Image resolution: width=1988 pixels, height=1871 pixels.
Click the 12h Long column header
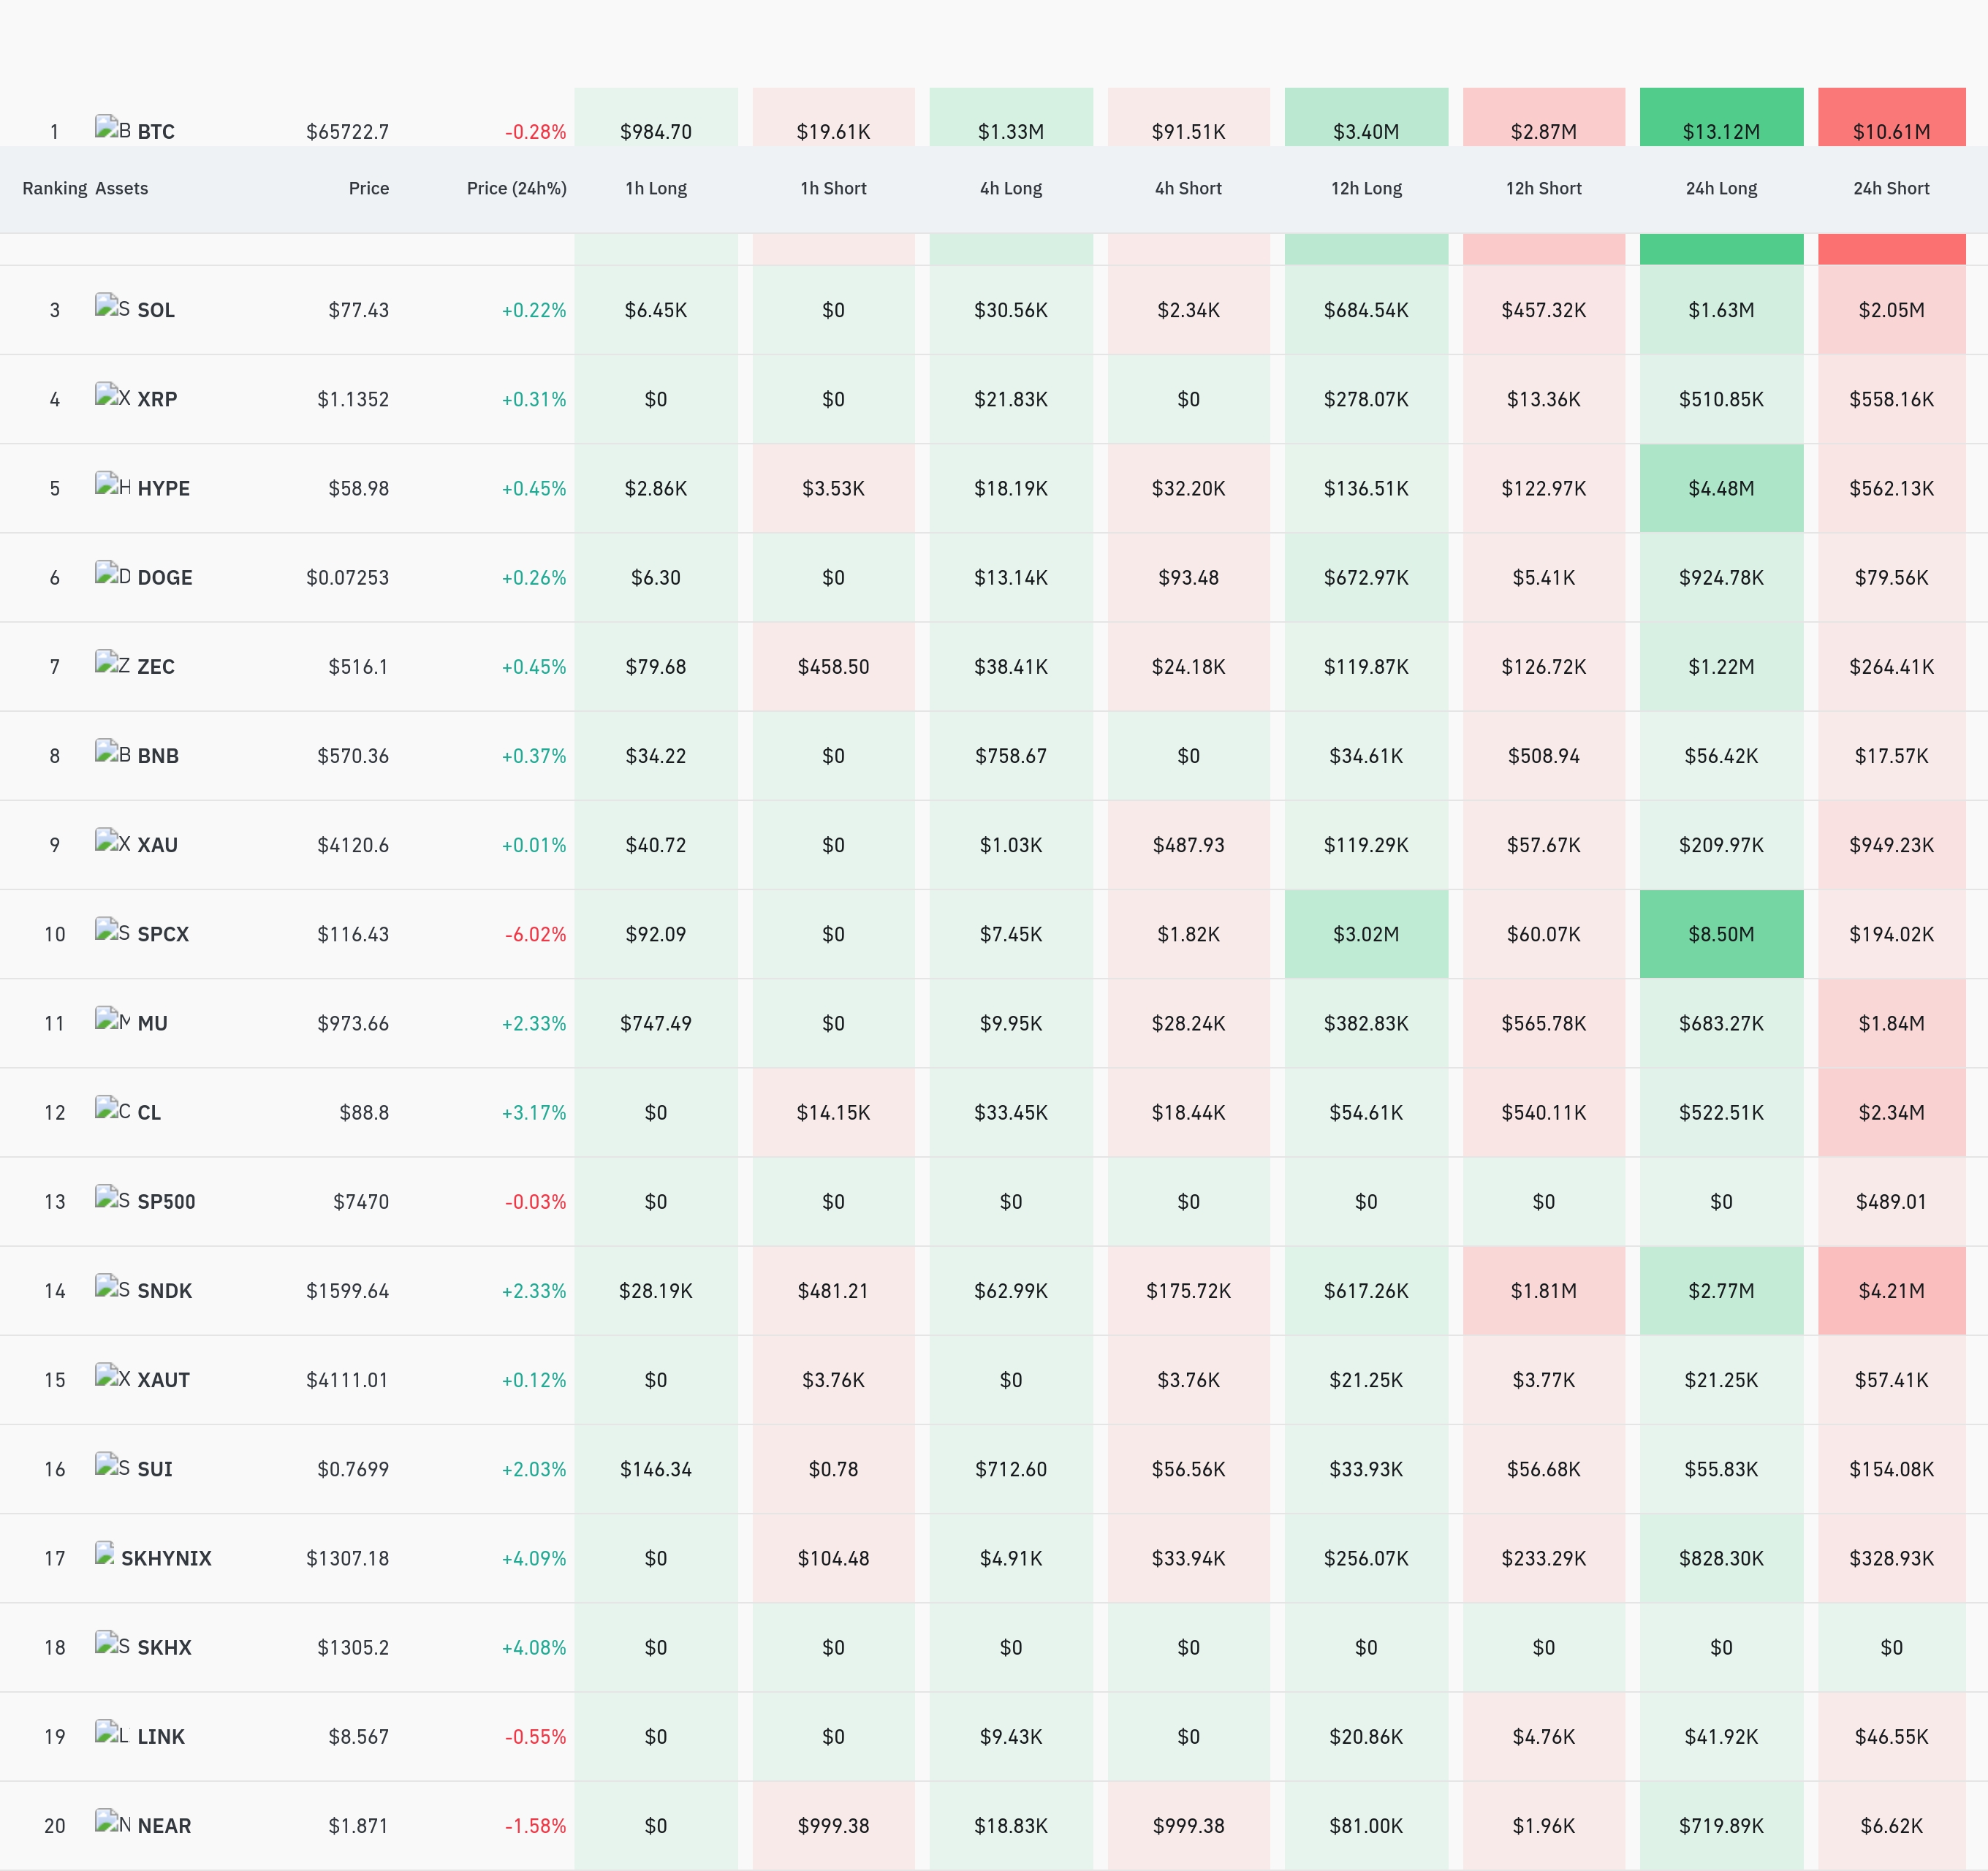click(1366, 188)
